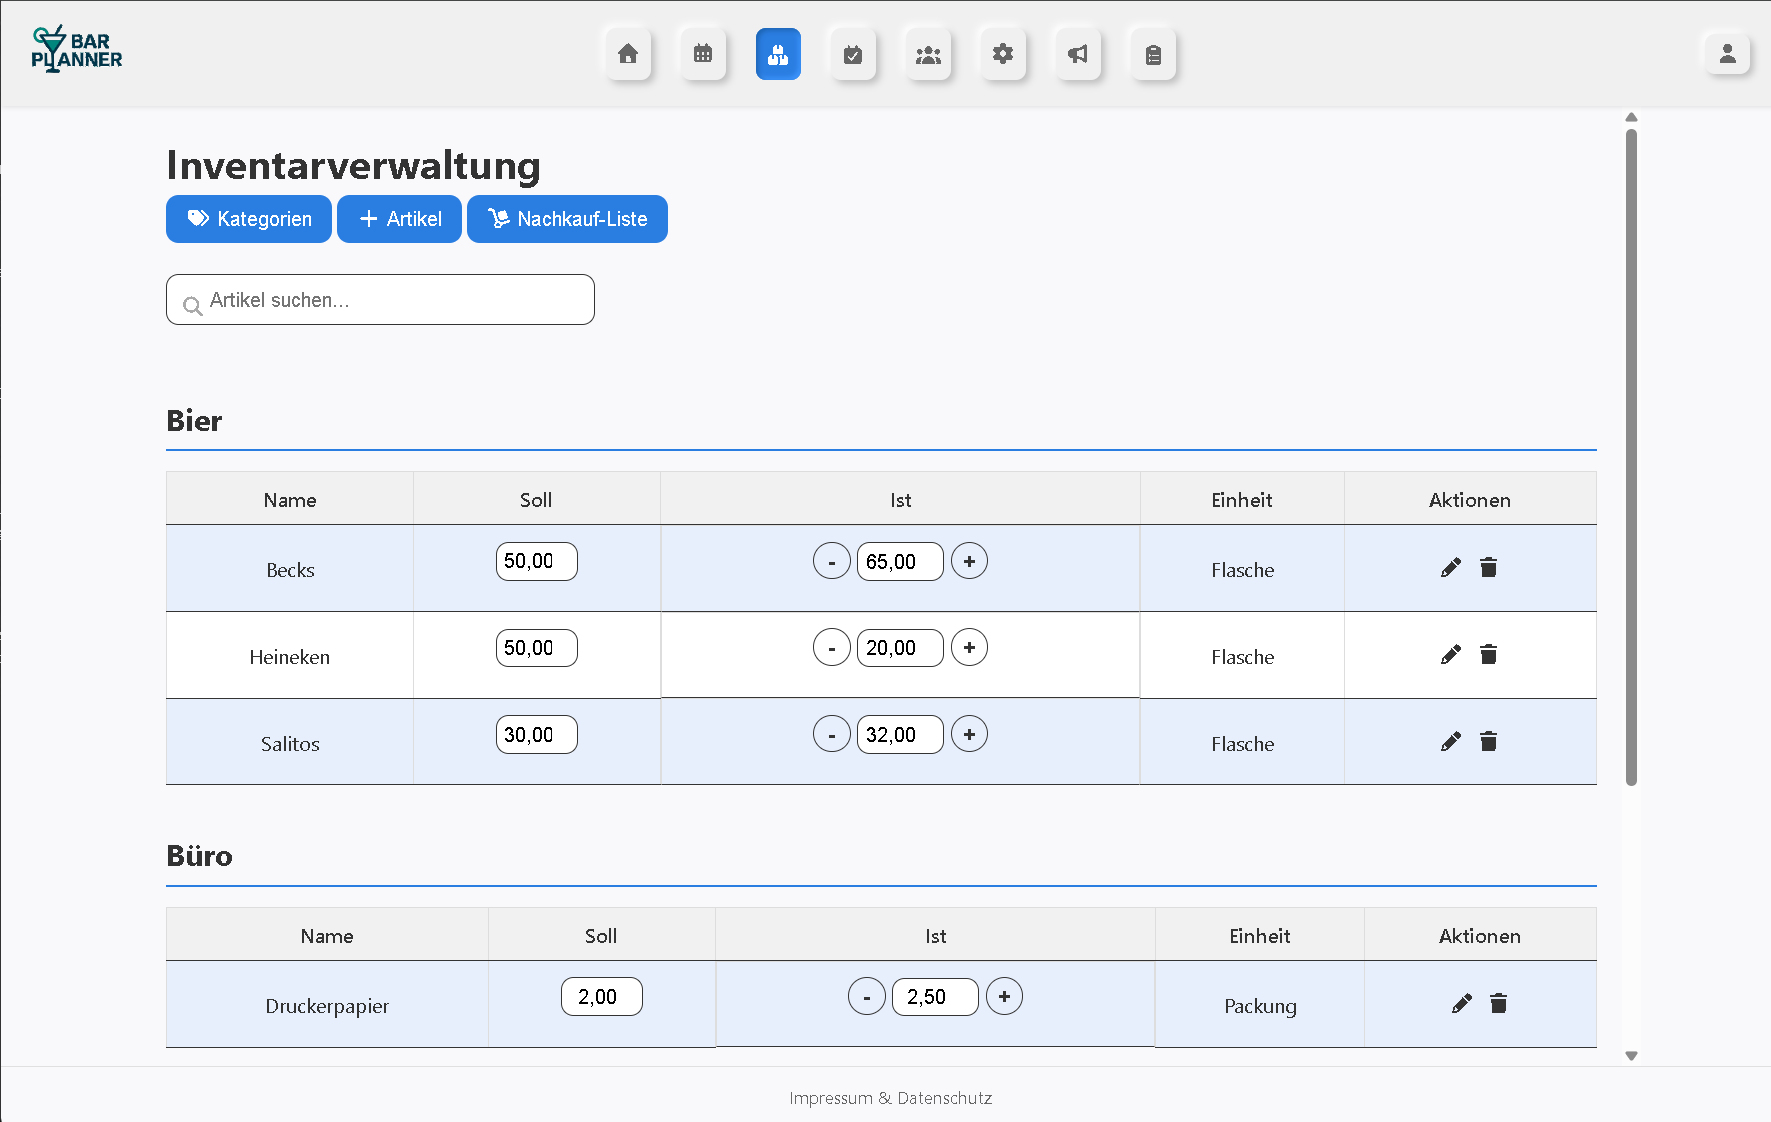The image size is (1771, 1122).
Task: Select the active inventory boxes icon
Action: point(778,54)
